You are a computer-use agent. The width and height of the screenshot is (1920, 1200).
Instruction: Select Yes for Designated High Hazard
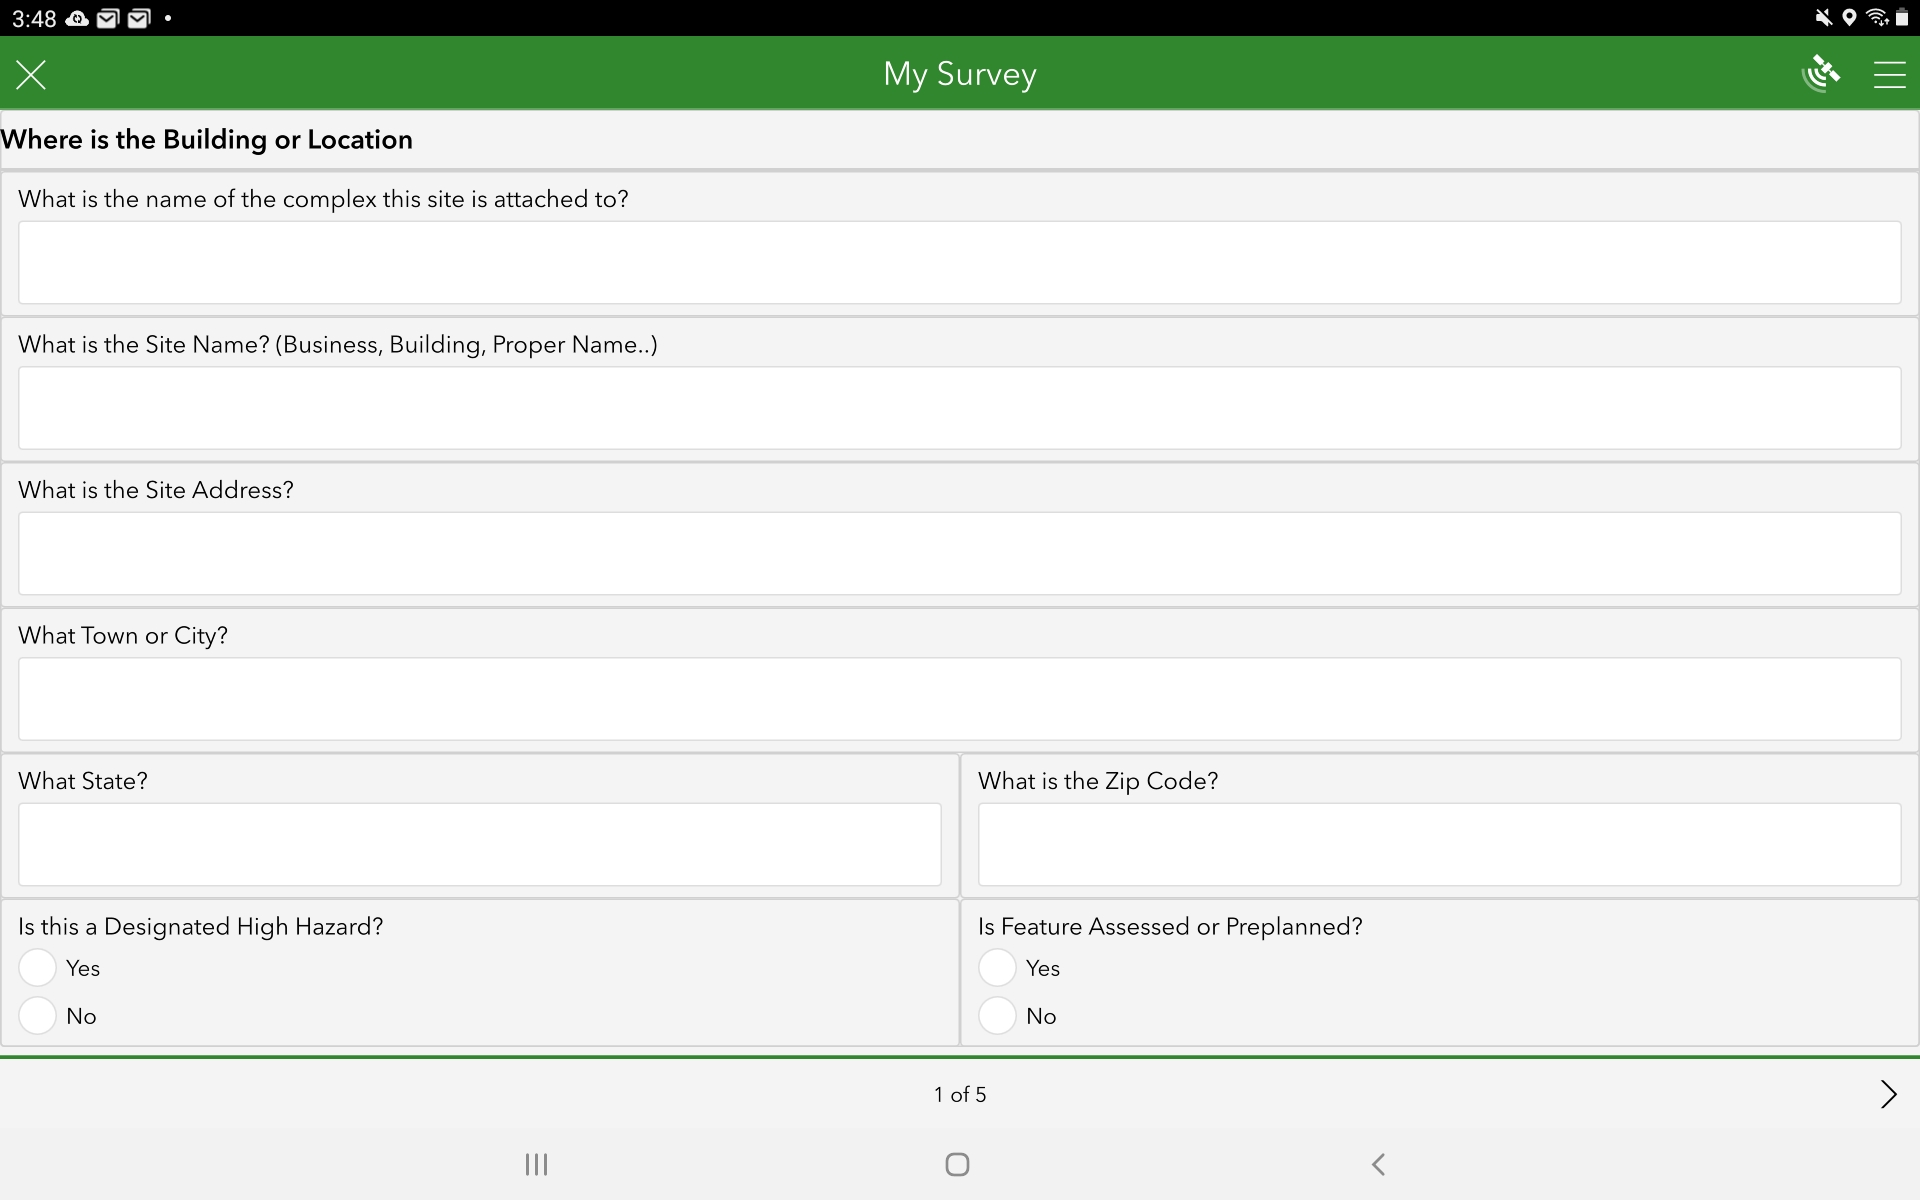(36, 967)
